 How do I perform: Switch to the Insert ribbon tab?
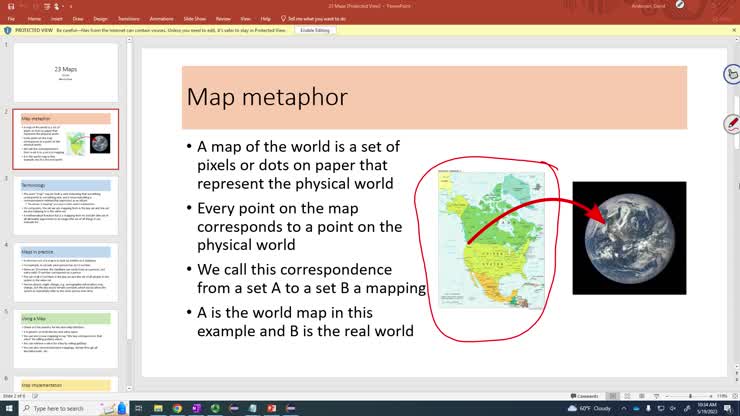pyautogui.click(x=57, y=19)
